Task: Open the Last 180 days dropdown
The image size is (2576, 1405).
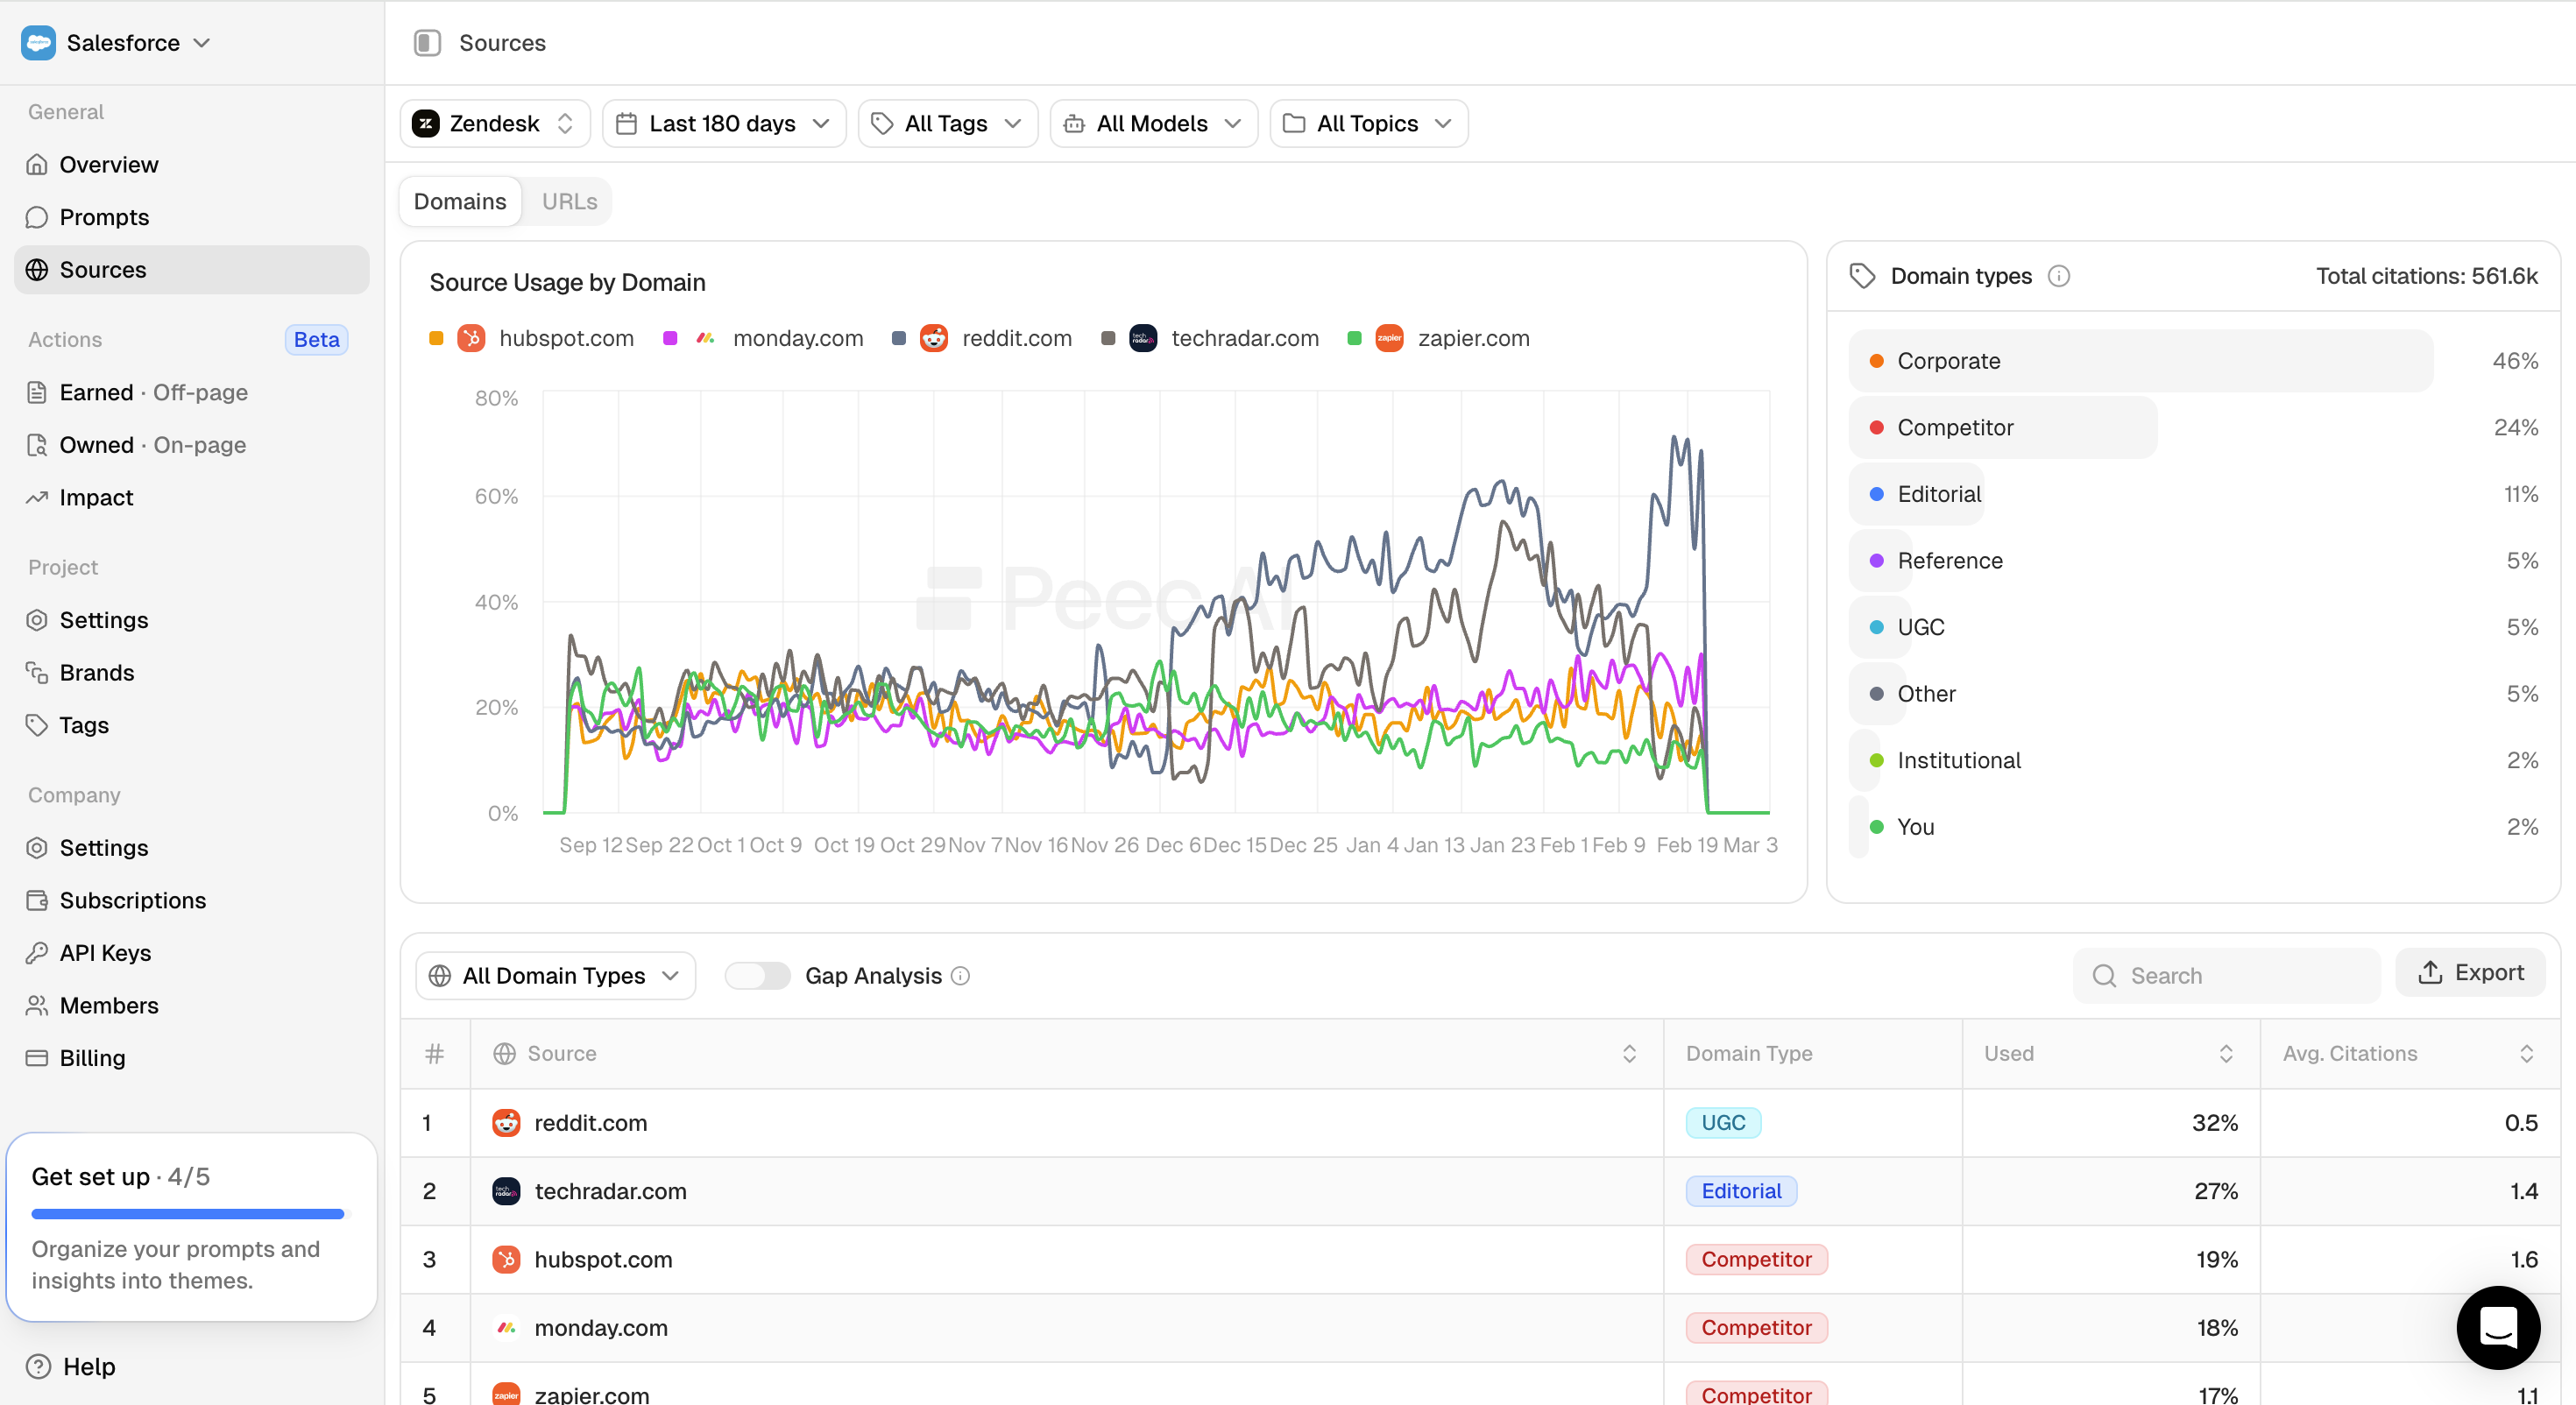Action: pyautogui.click(x=724, y=124)
